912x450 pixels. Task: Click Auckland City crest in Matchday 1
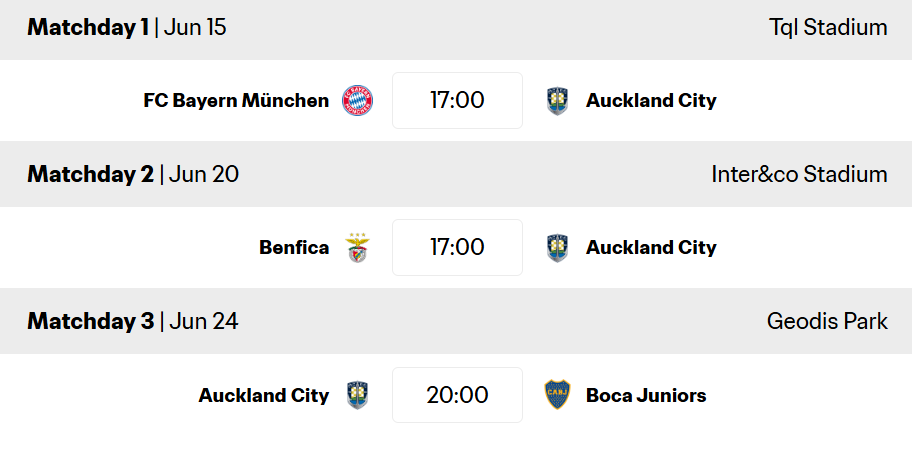557,101
